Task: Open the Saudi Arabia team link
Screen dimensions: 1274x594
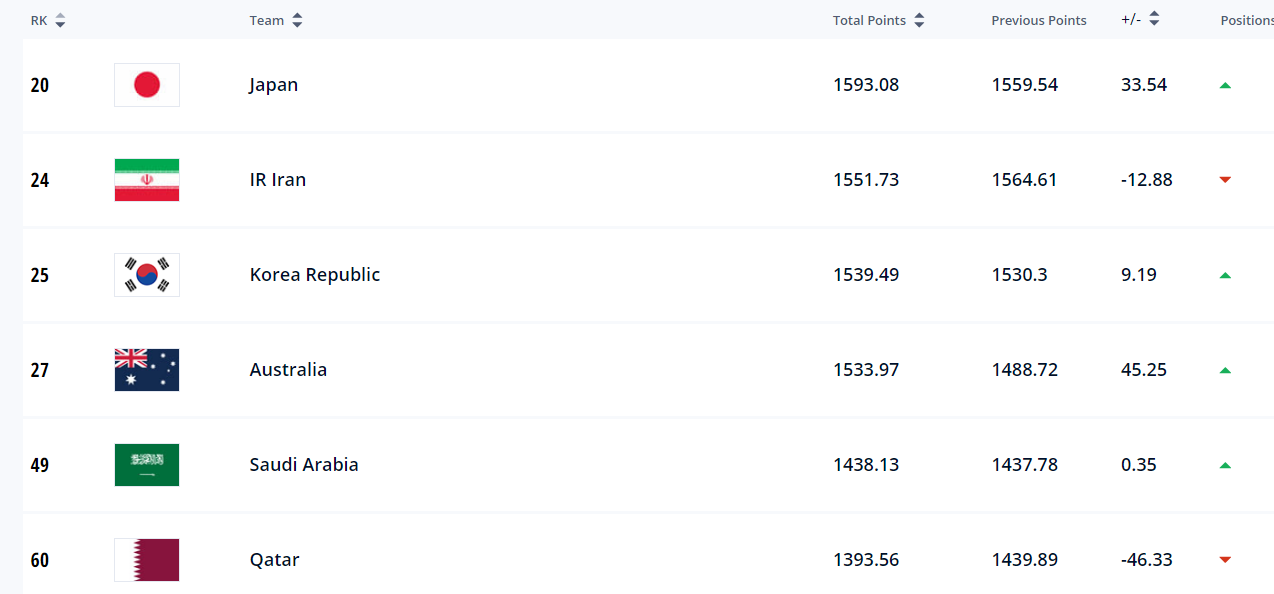Action: 303,465
